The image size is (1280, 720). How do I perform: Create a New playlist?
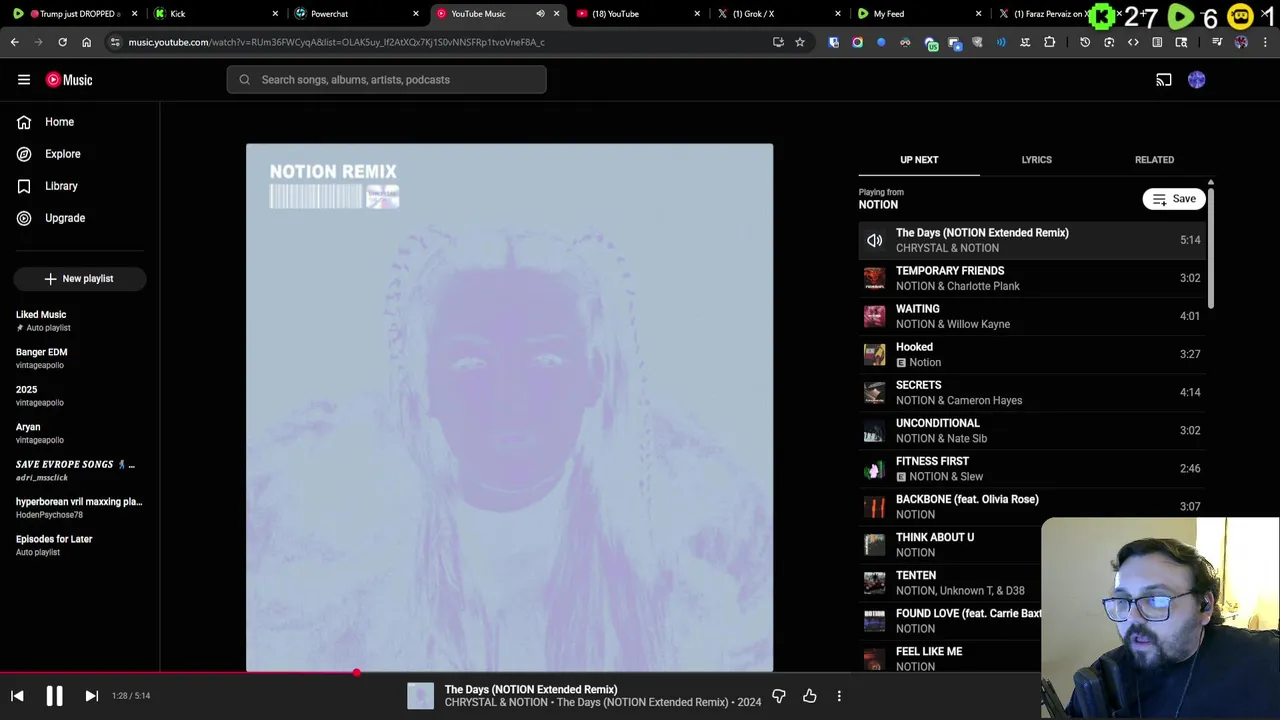click(x=80, y=279)
